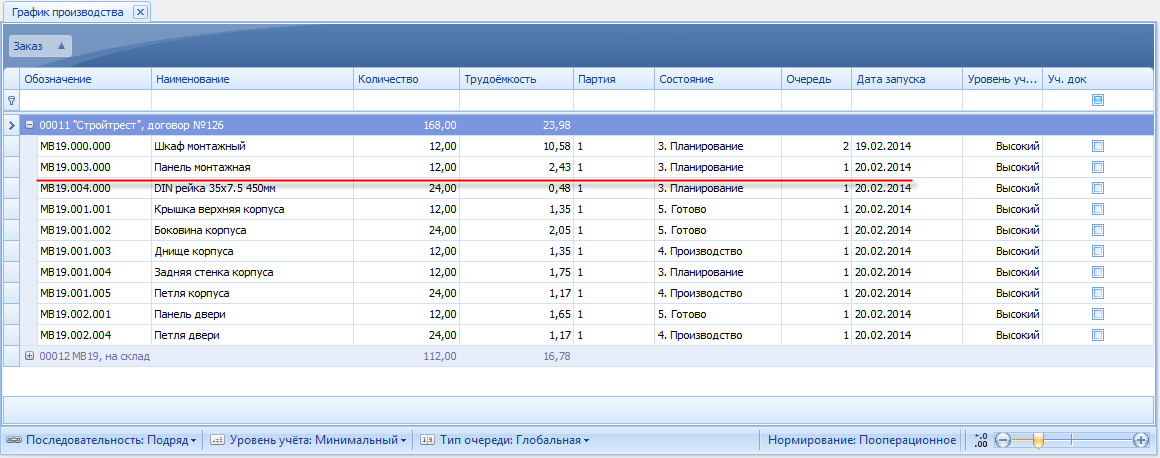
Task: Click the Очередь column header
Action: 816,79
